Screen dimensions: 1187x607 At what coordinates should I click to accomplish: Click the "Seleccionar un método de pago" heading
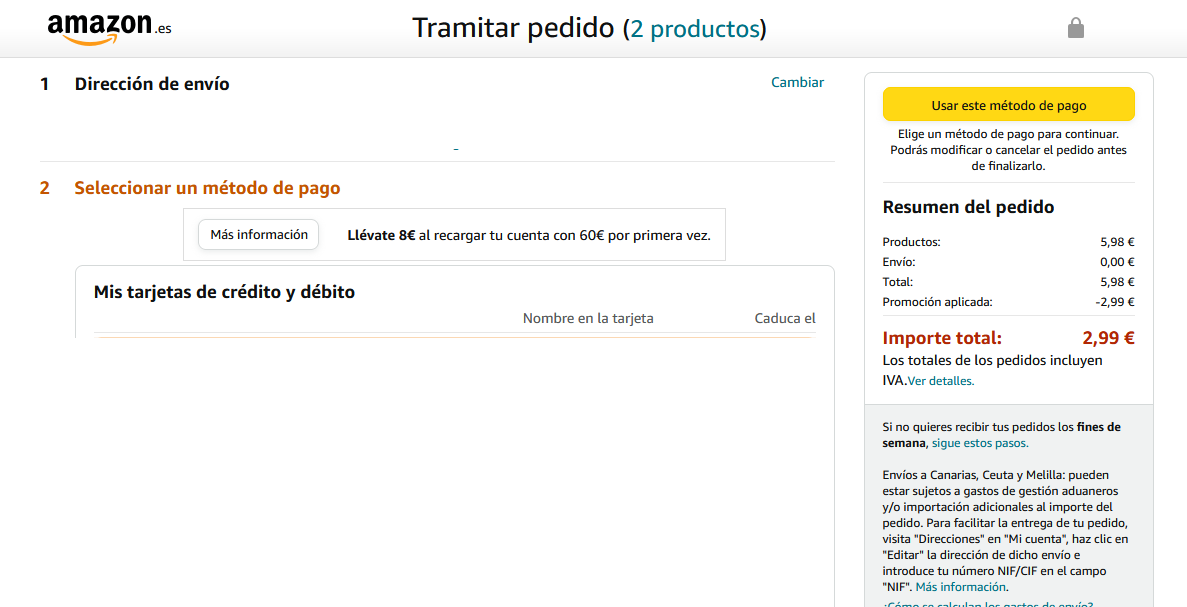207,188
